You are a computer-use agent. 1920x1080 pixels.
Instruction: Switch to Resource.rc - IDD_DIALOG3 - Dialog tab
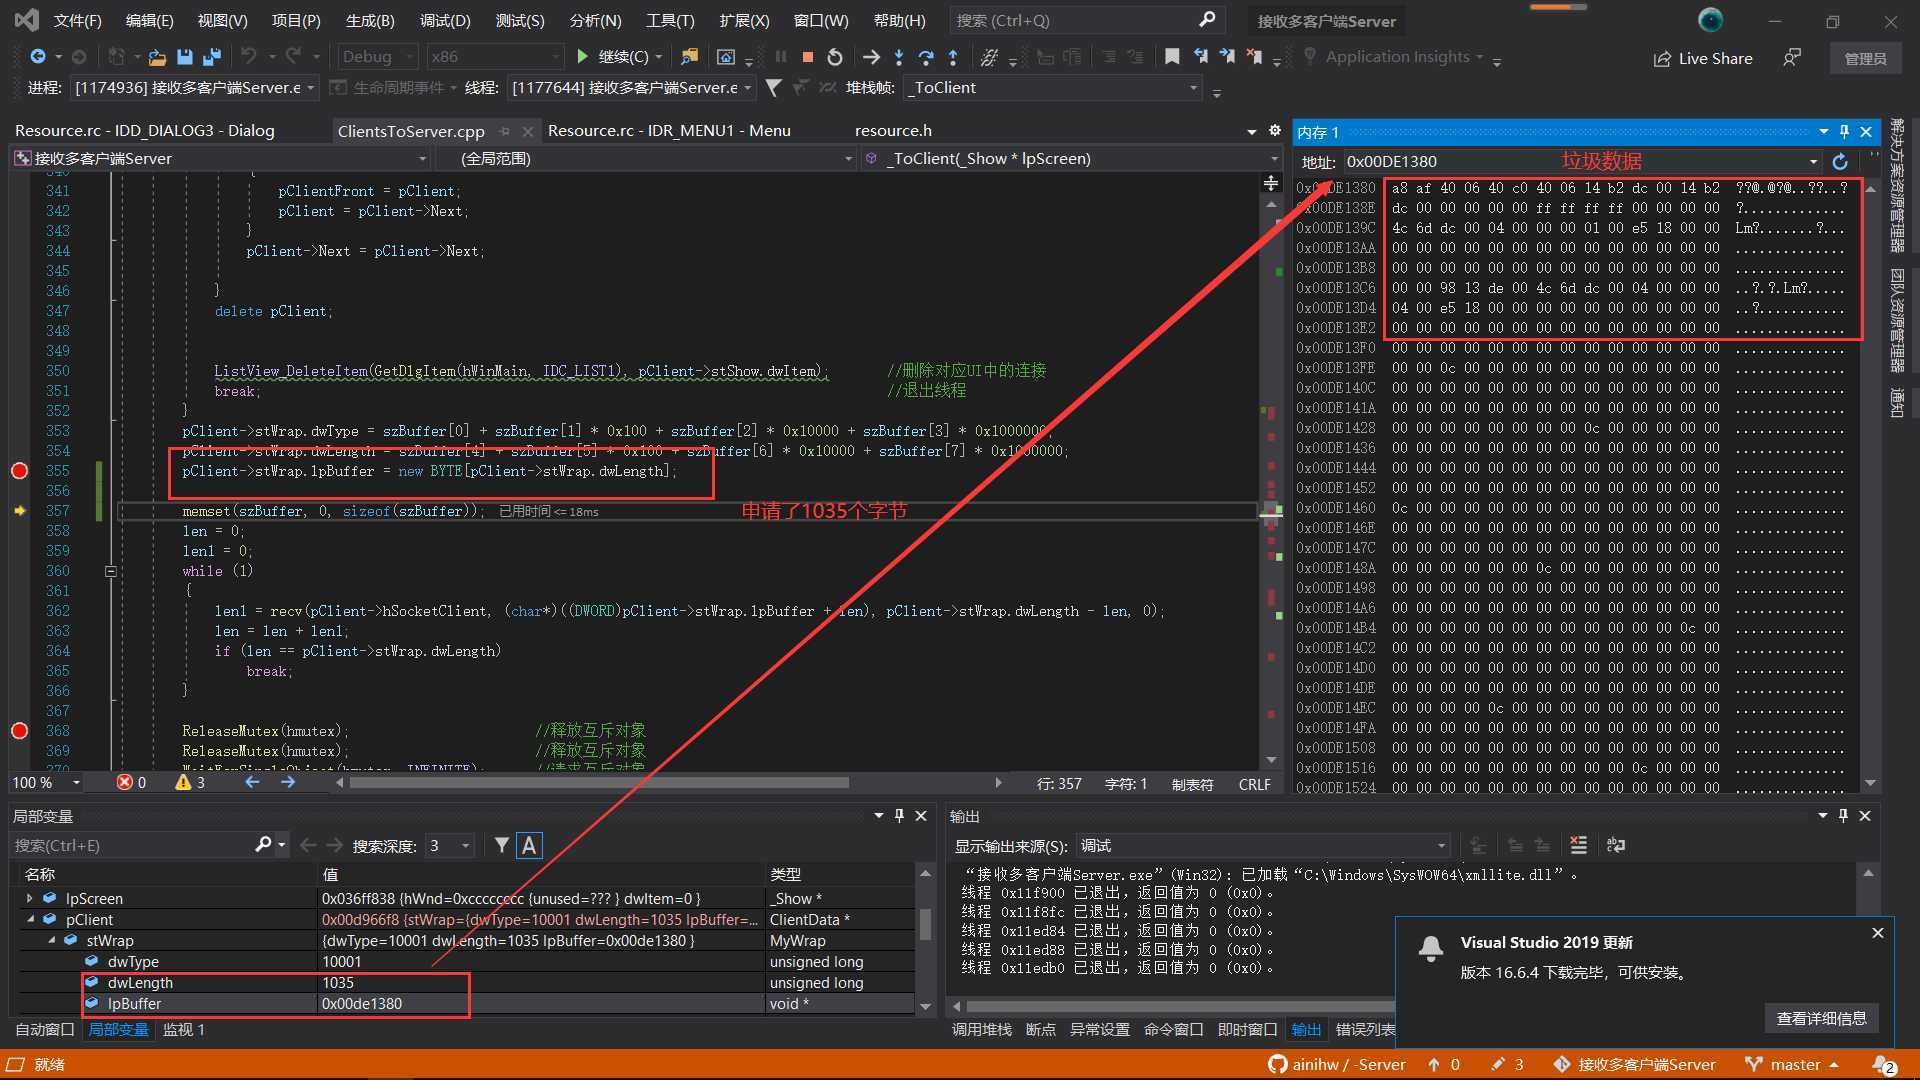145,131
